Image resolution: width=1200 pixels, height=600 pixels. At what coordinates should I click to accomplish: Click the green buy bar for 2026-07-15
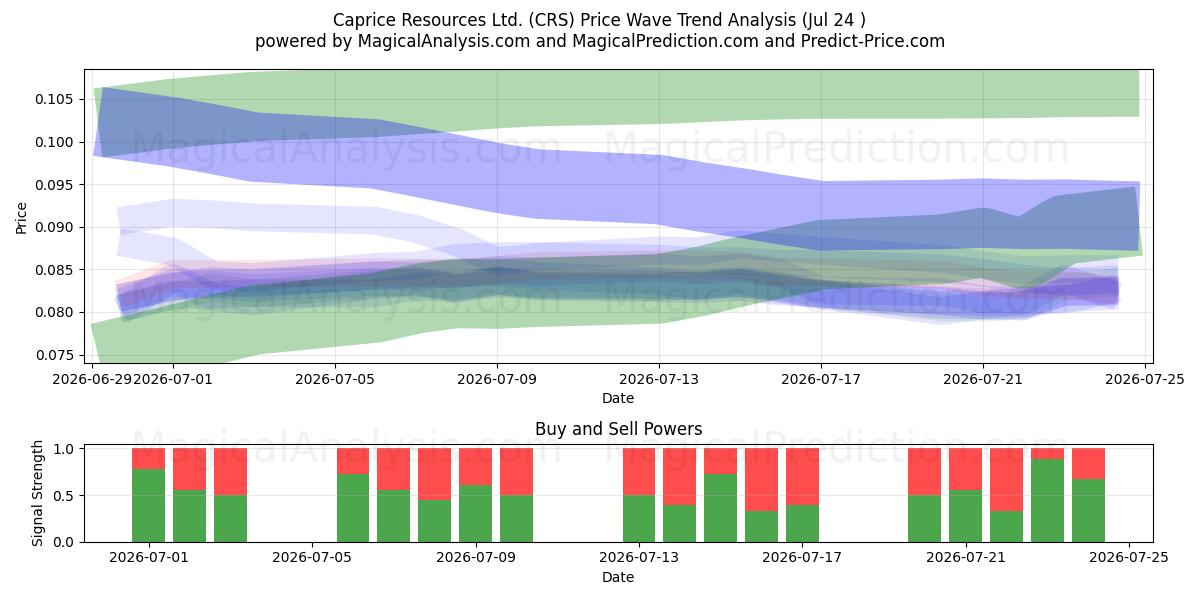click(720, 508)
